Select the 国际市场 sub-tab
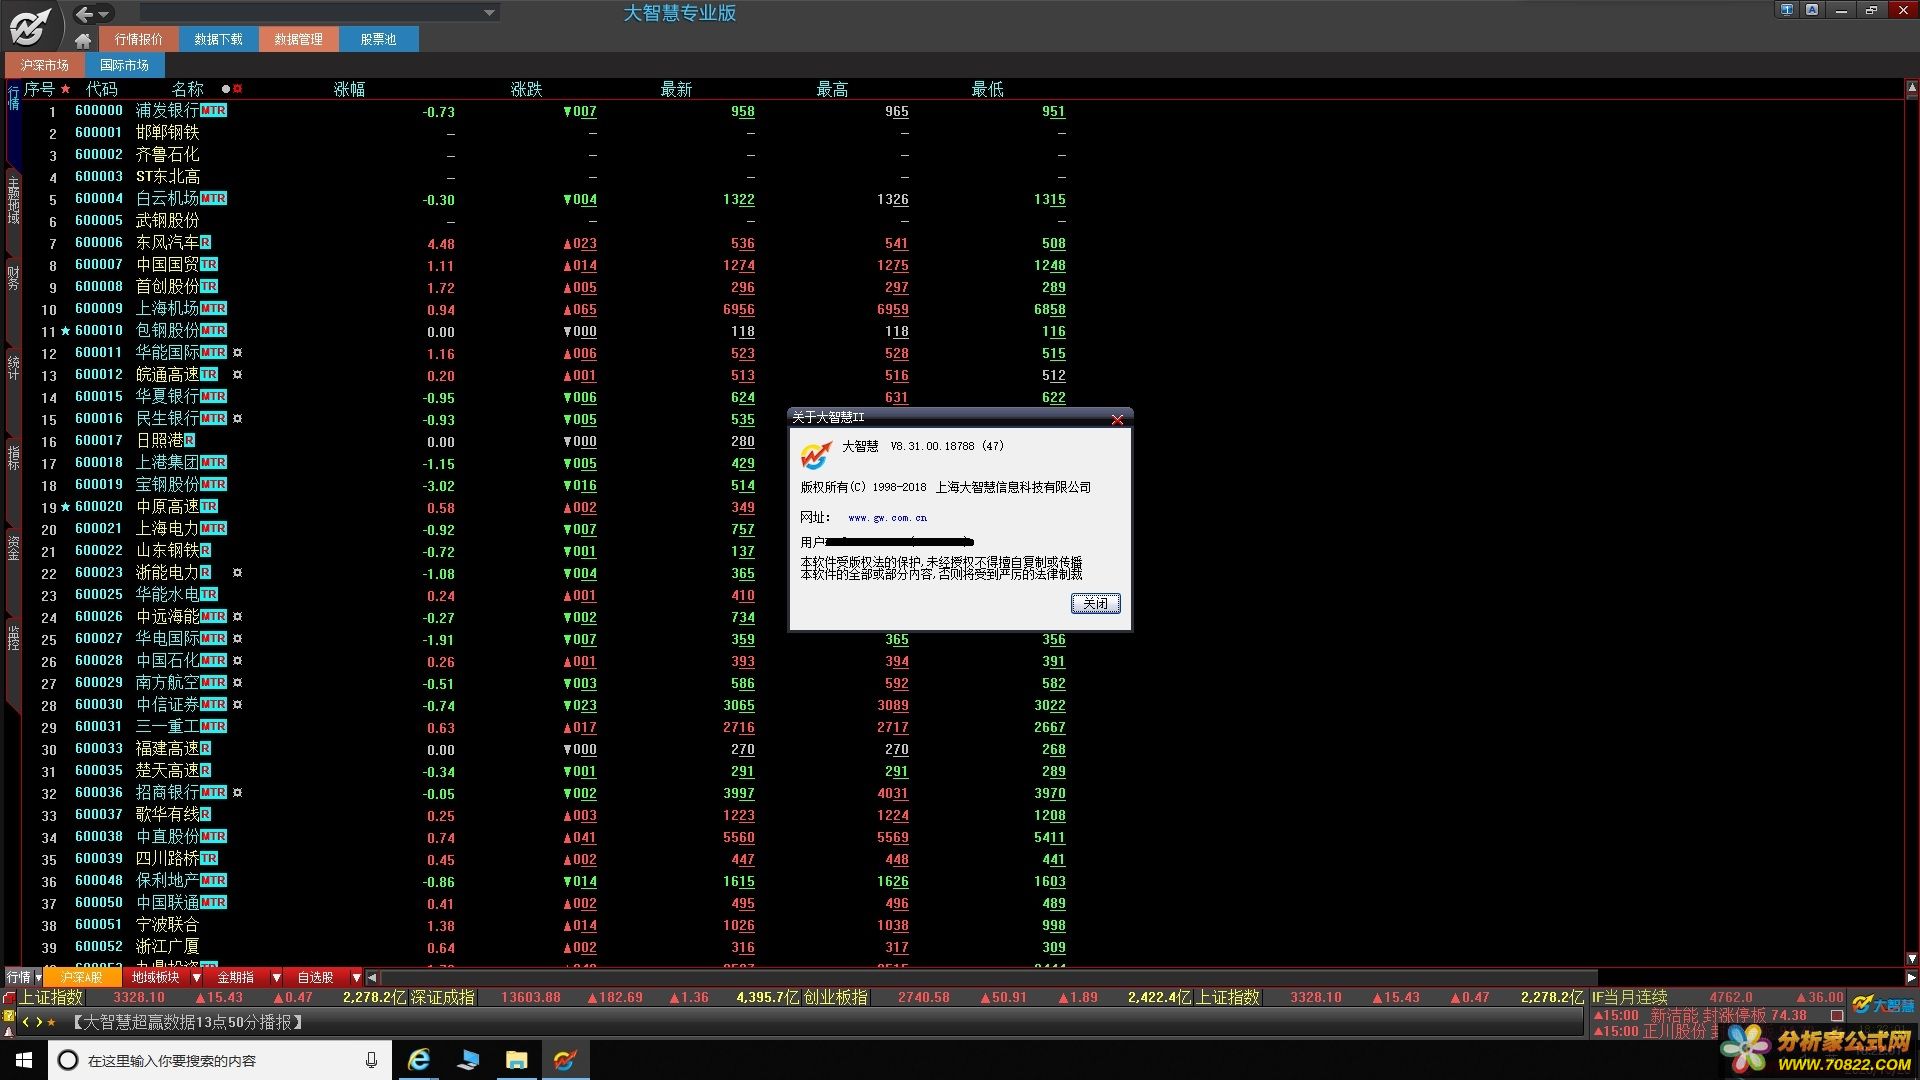 pos(124,65)
